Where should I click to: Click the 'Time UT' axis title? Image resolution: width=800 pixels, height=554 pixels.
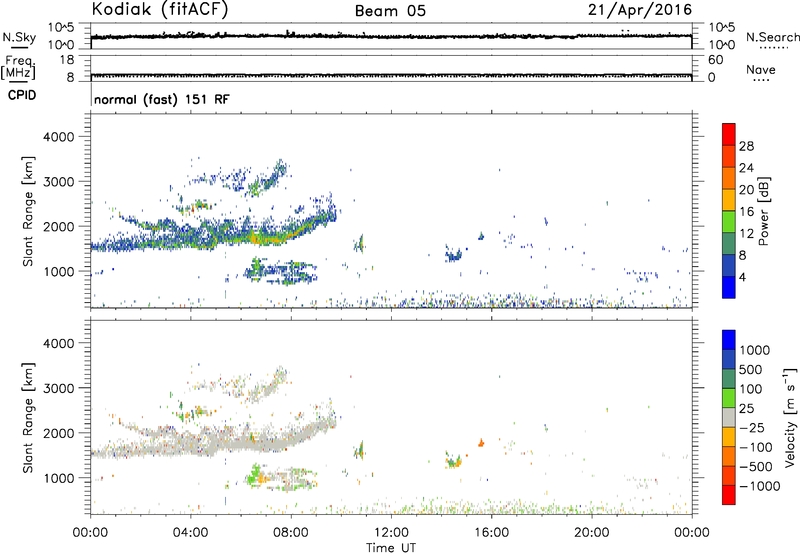[391, 548]
